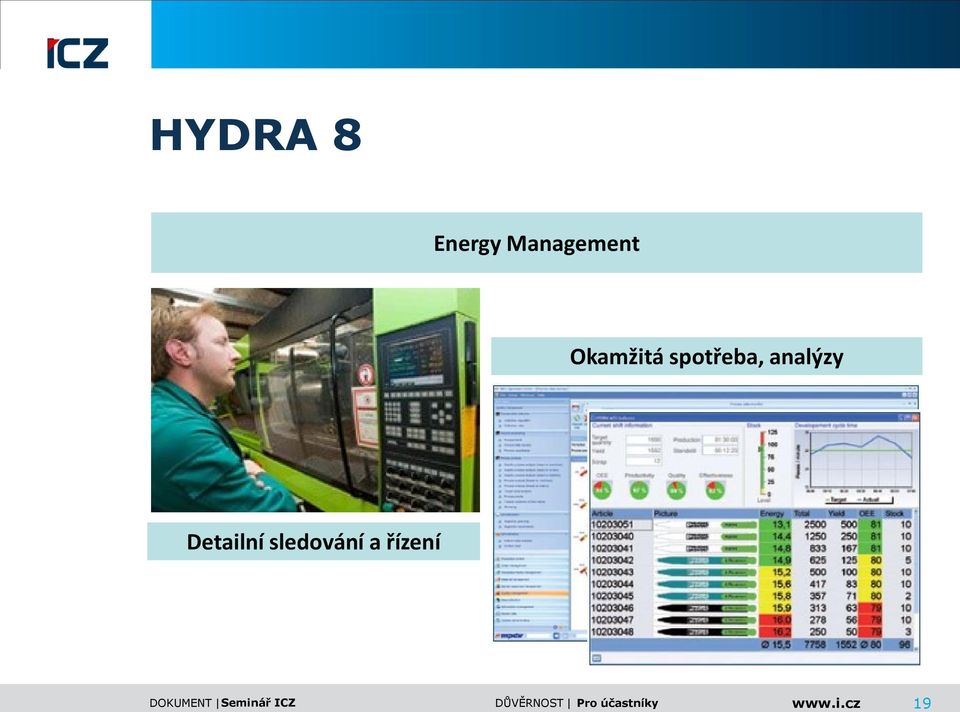960x712 pixels.
Task: Select article row 10203042
Action: 752,560
